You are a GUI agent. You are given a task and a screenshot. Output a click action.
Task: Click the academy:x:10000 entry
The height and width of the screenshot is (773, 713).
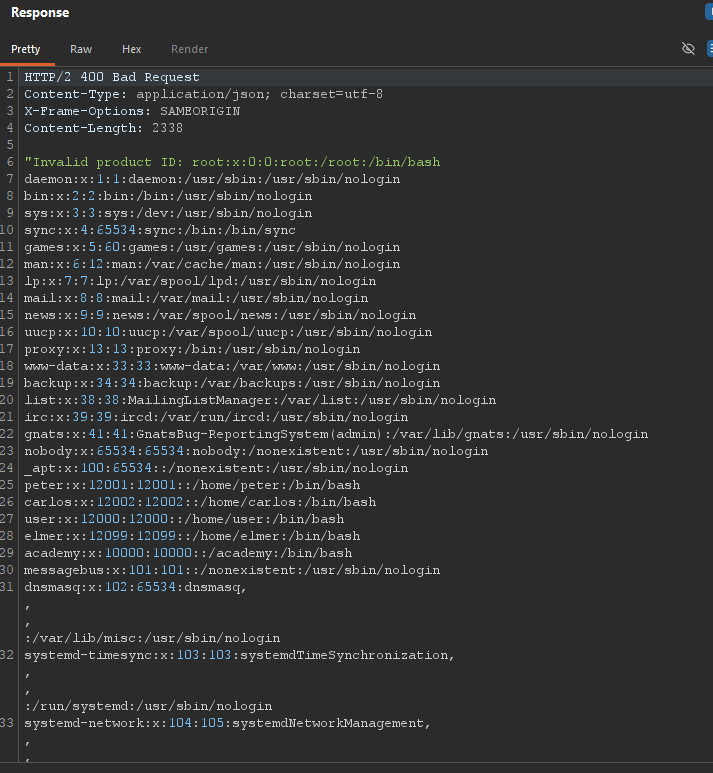188,553
